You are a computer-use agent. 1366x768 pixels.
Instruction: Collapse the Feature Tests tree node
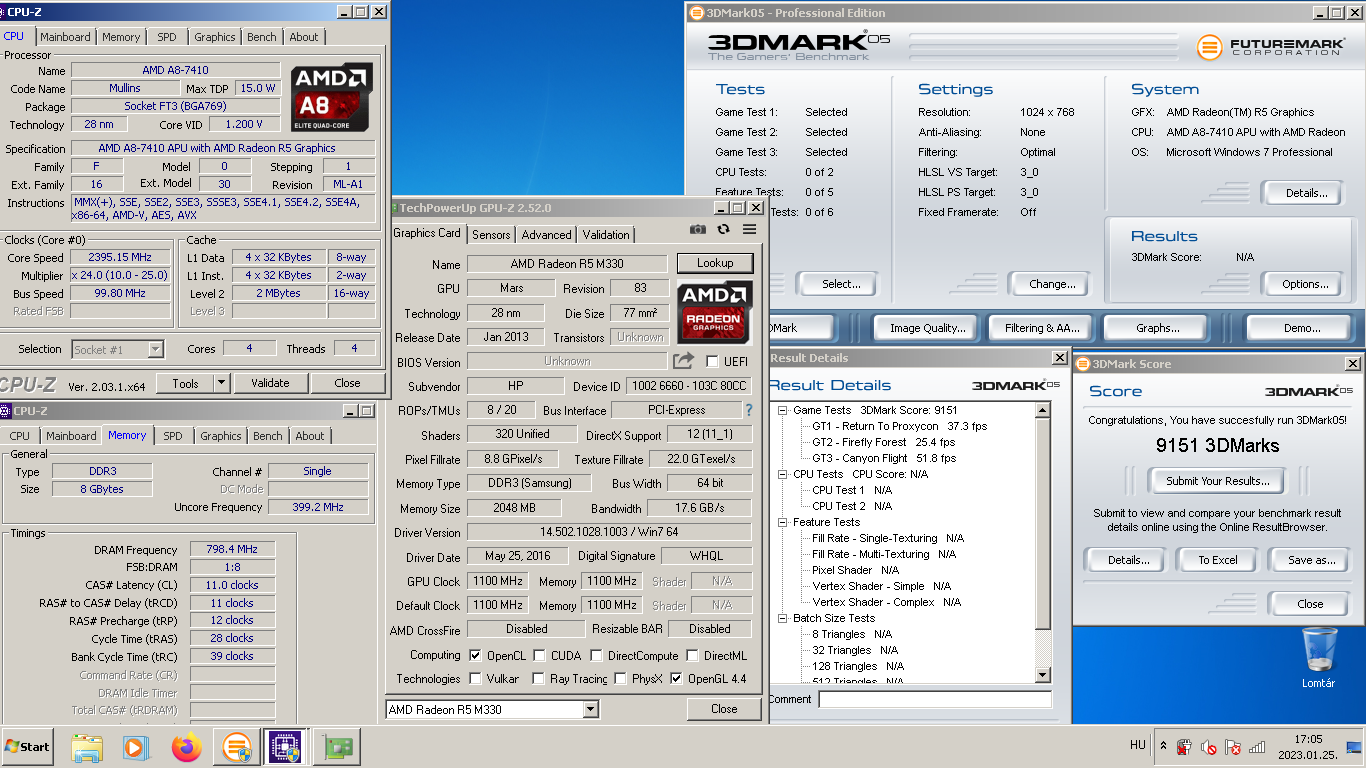[782, 522]
